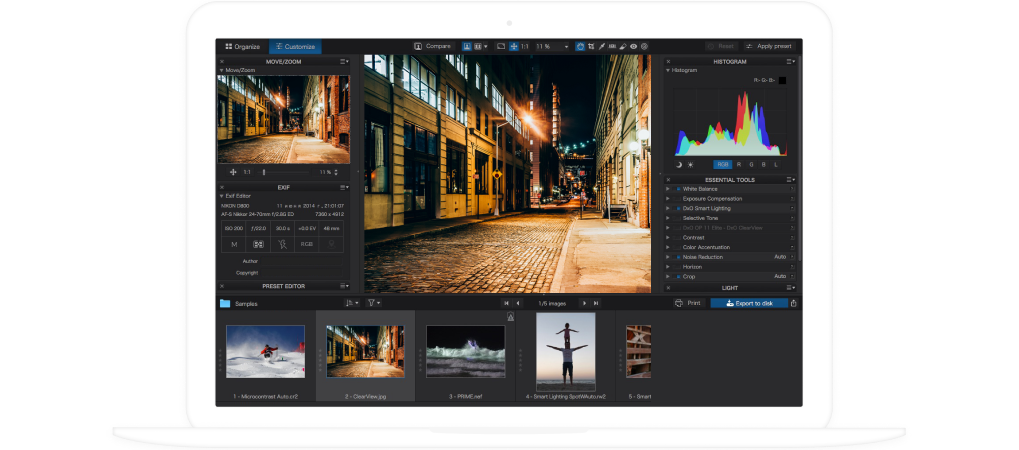Toggle DxO Smart Lighting correction
The image size is (1019, 450).
coord(677,208)
